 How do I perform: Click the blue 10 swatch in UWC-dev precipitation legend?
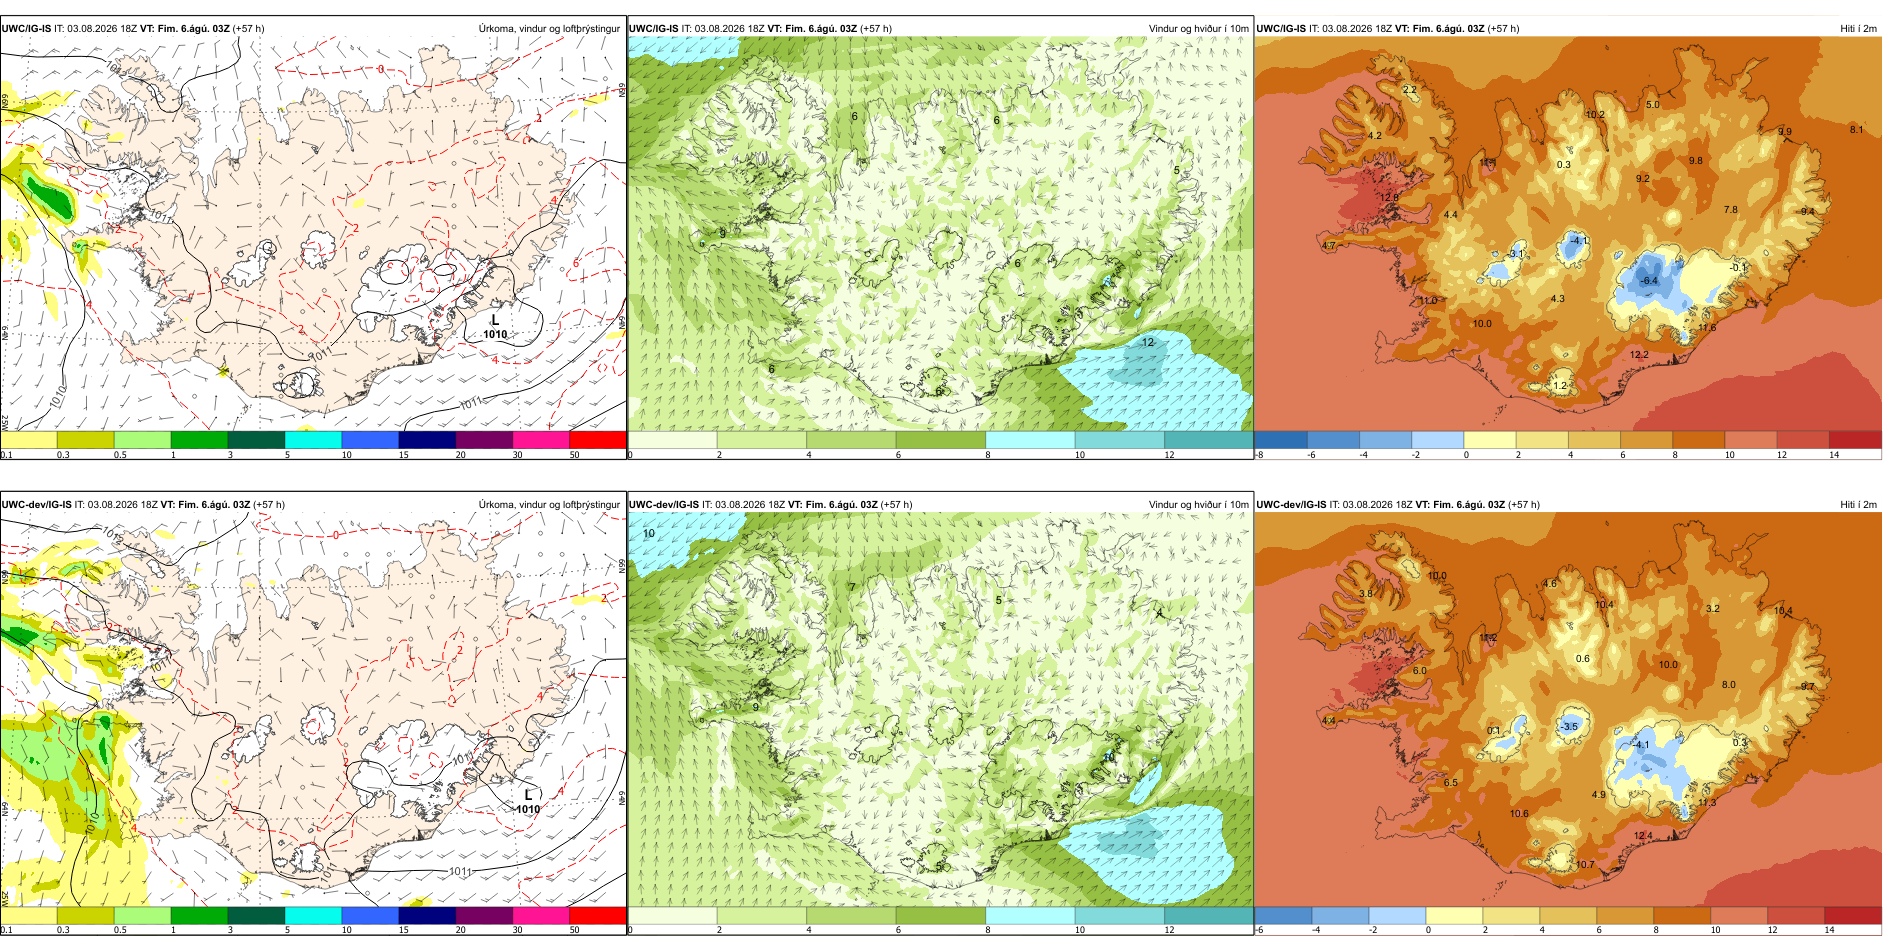click(x=370, y=915)
